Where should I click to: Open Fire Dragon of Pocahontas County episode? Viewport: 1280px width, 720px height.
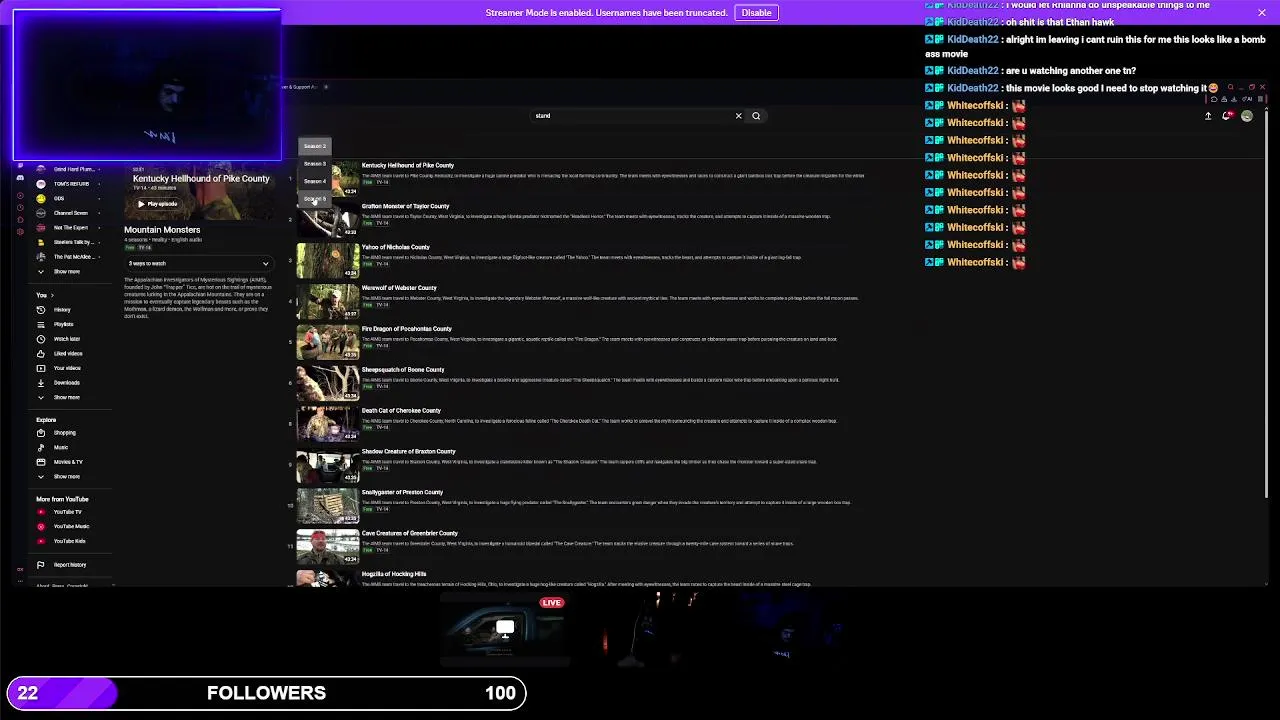pyautogui.click(x=407, y=329)
